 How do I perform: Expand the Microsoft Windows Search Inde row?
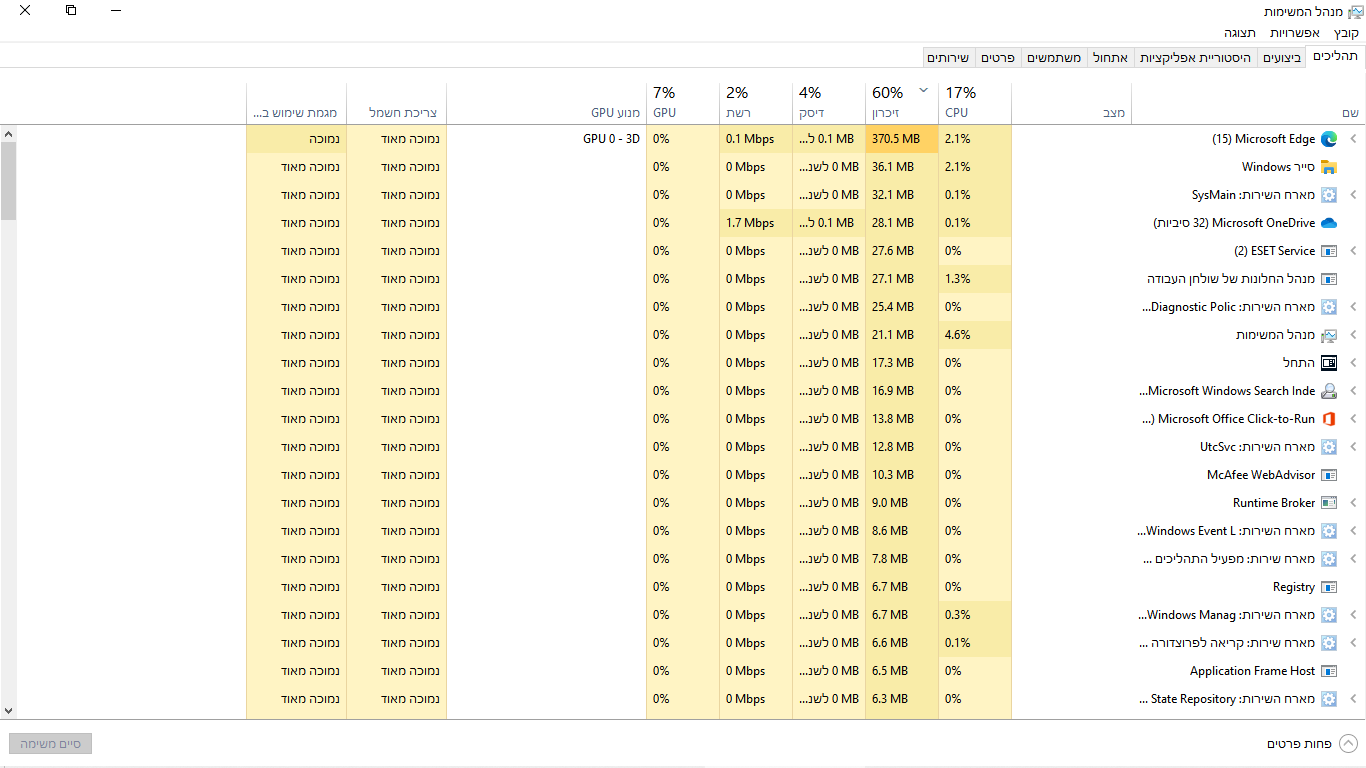tap(1354, 391)
